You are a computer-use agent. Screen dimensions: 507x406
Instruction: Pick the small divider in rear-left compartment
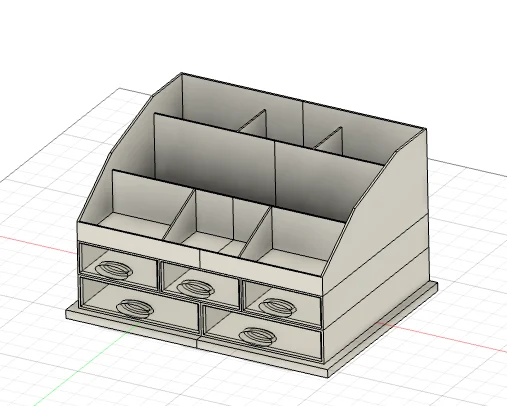click(255, 123)
